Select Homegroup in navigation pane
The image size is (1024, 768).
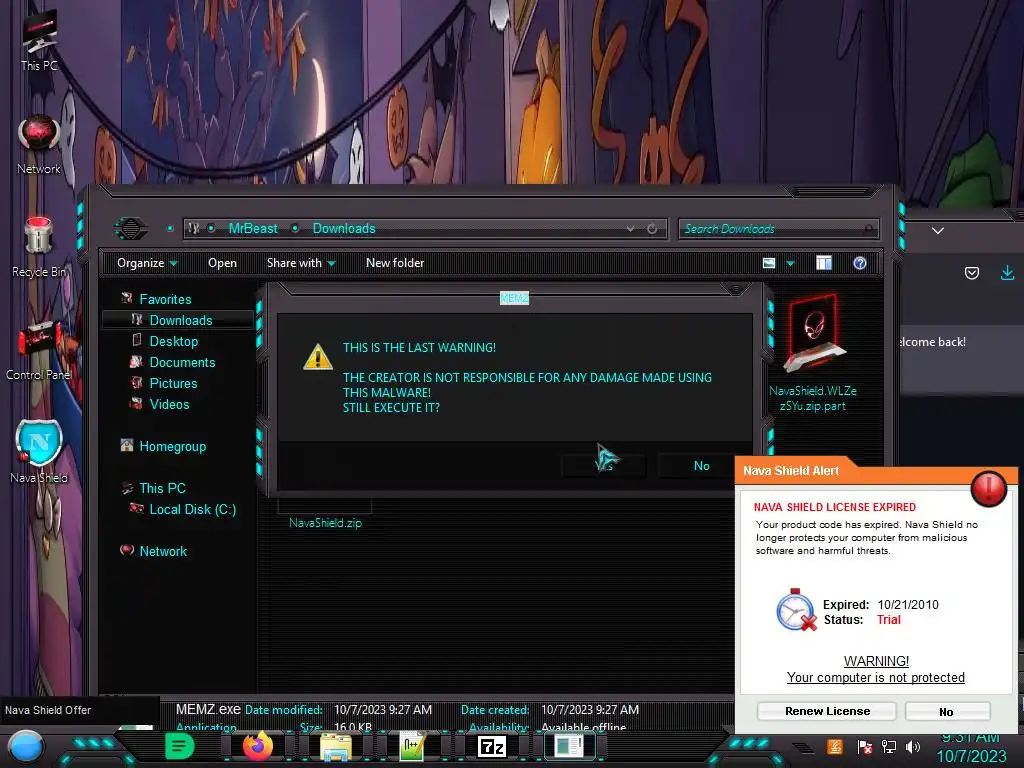coord(172,446)
